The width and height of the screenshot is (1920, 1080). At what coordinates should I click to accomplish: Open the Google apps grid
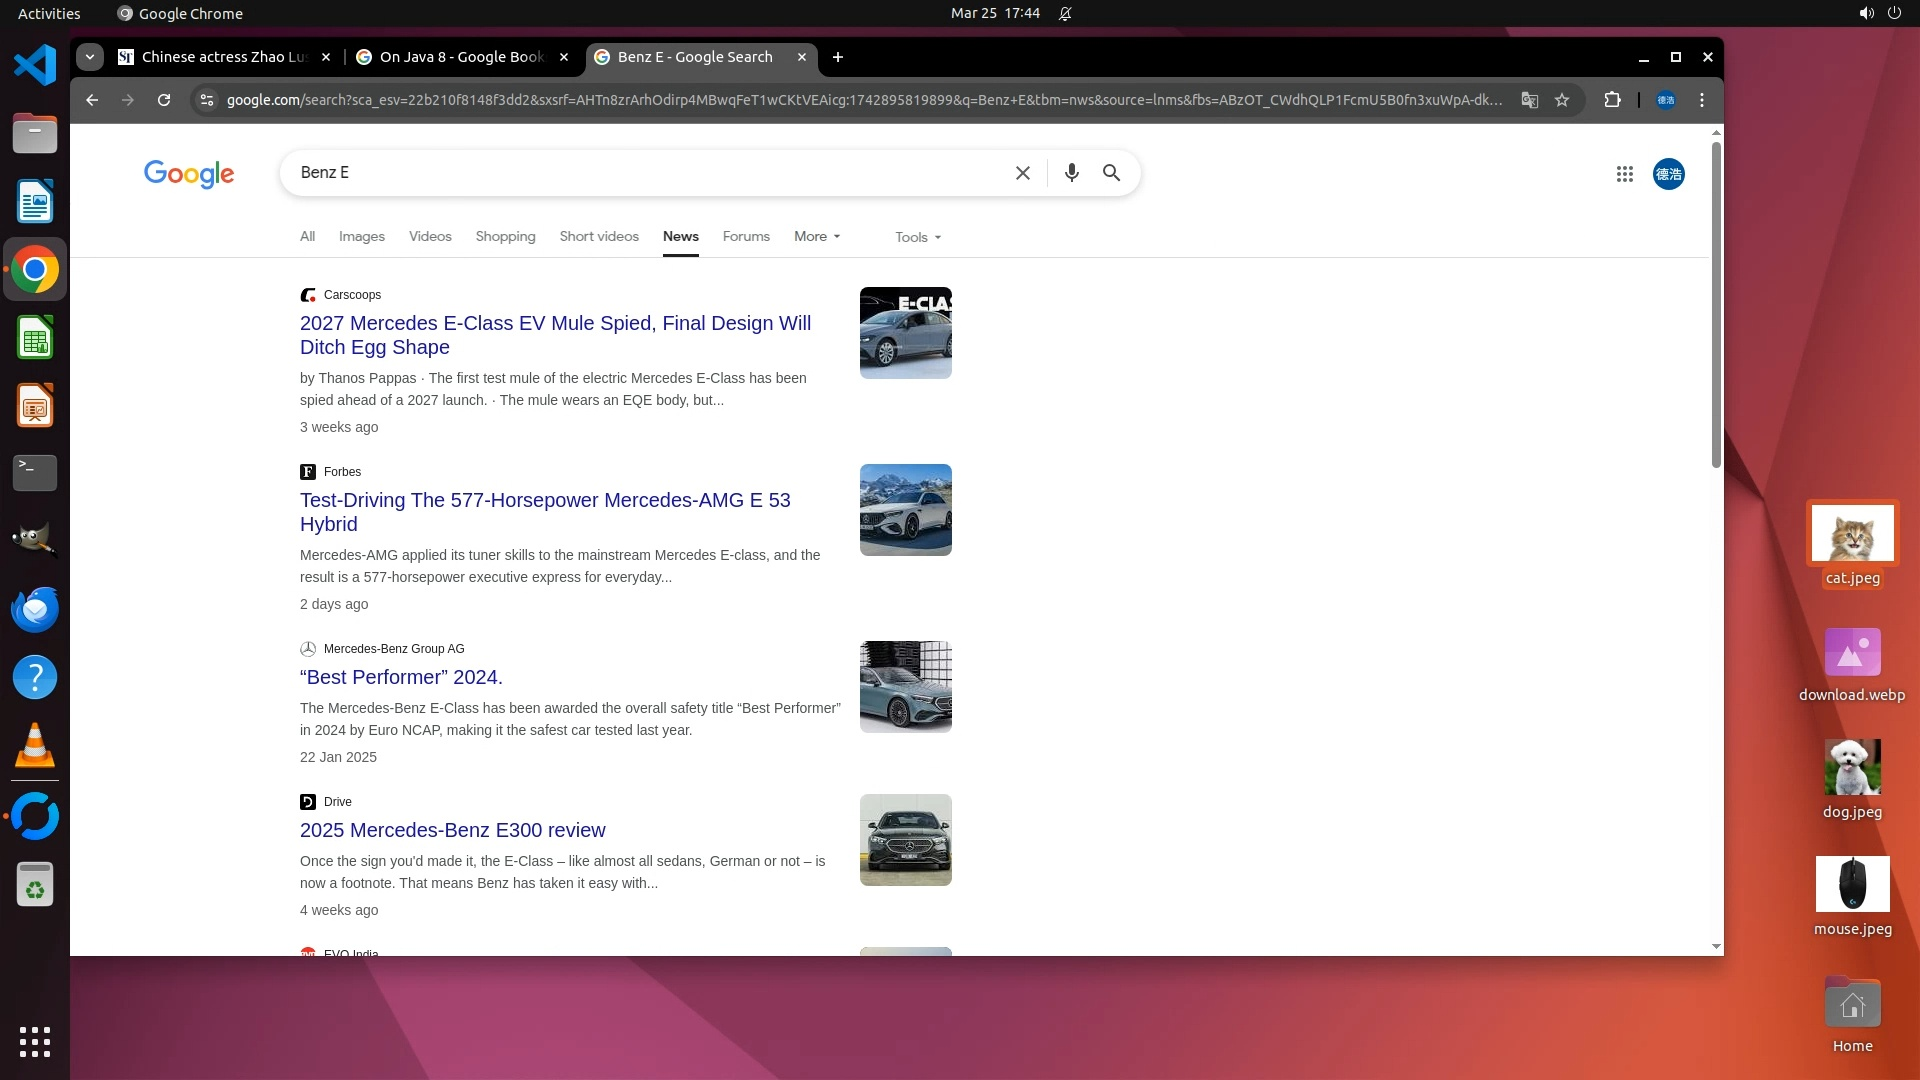pos(1624,174)
